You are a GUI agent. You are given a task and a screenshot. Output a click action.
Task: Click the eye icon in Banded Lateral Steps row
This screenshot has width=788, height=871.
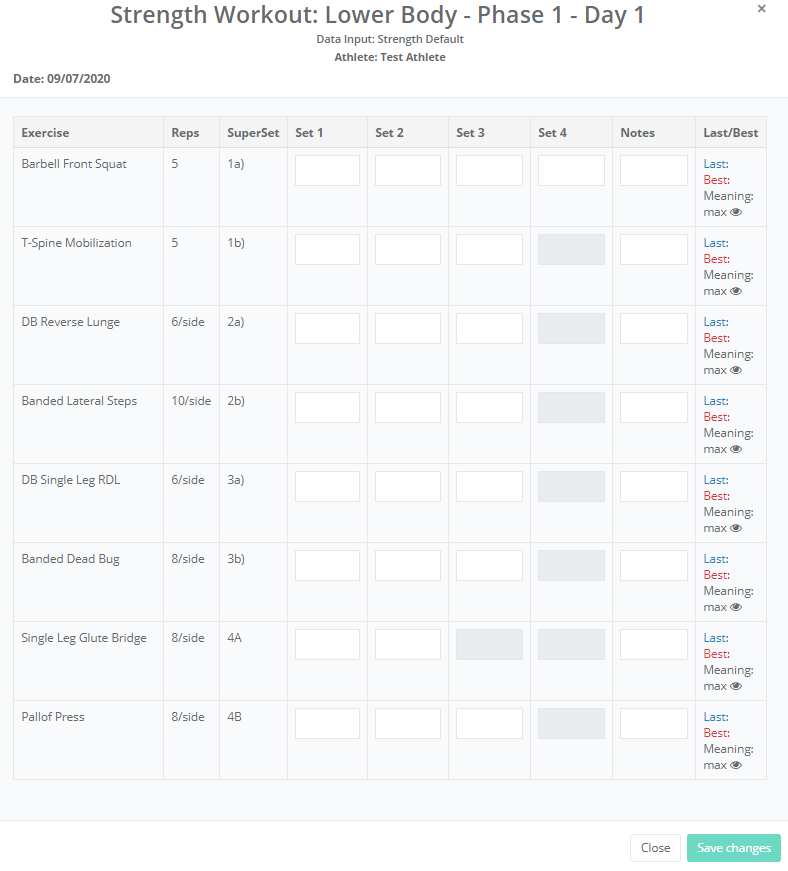(736, 449)
